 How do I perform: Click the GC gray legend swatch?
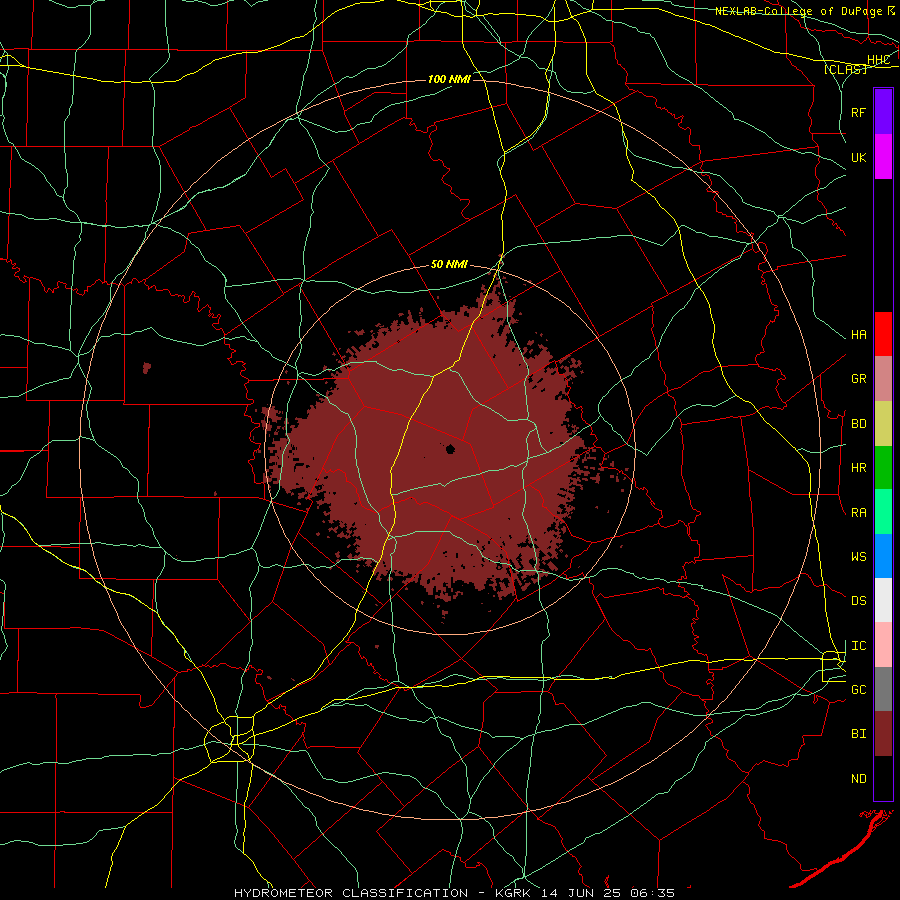tap(883, 689)
